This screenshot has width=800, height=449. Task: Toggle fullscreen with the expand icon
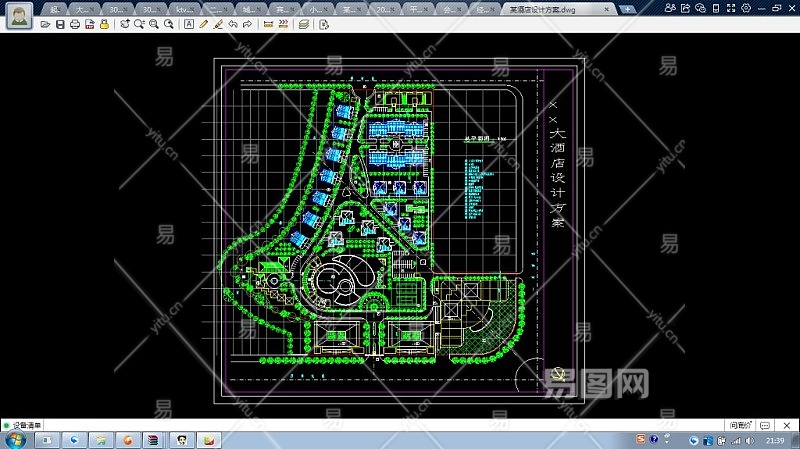(x=731, y=8)
